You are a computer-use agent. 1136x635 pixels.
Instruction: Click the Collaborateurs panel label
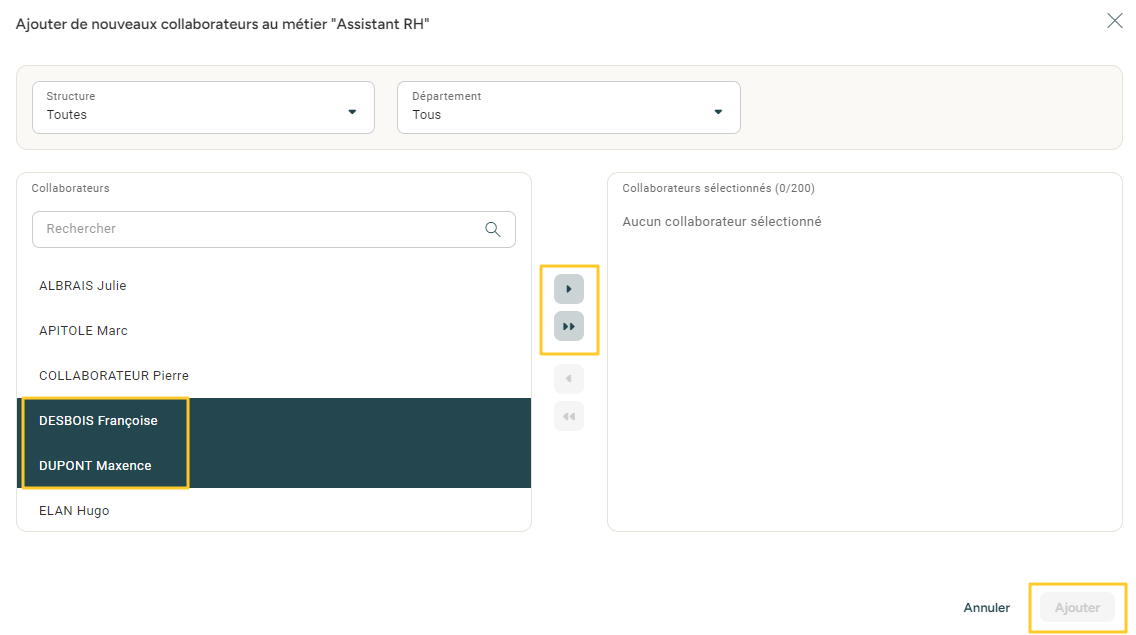70,188
